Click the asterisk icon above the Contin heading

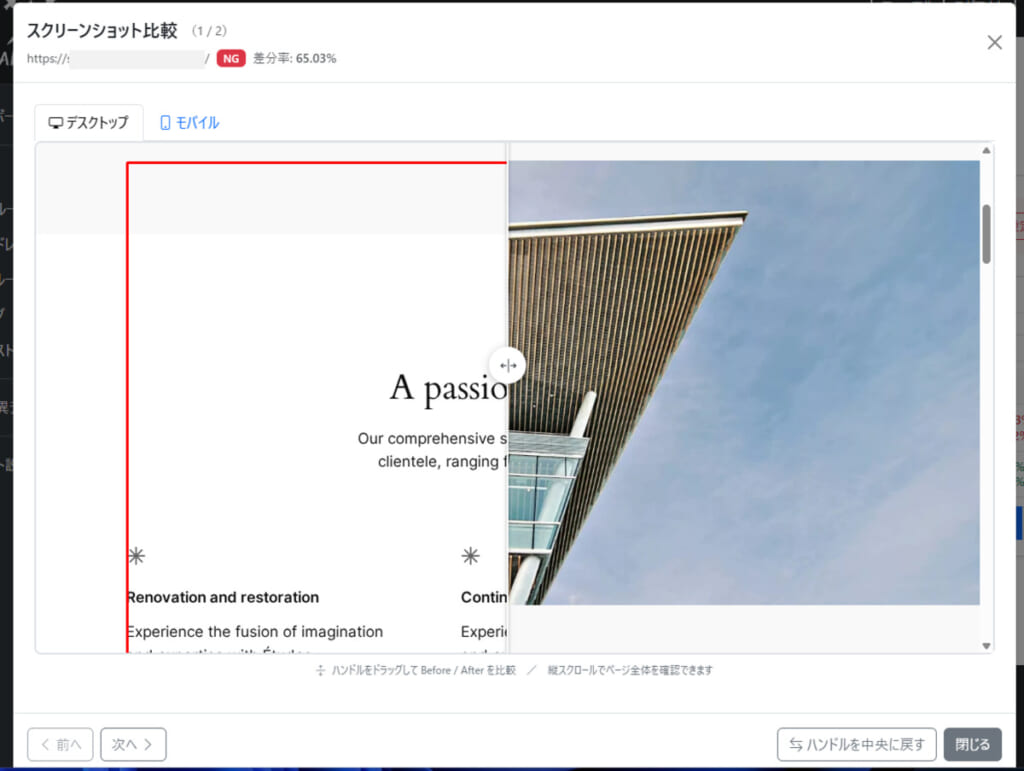point(470,556)
